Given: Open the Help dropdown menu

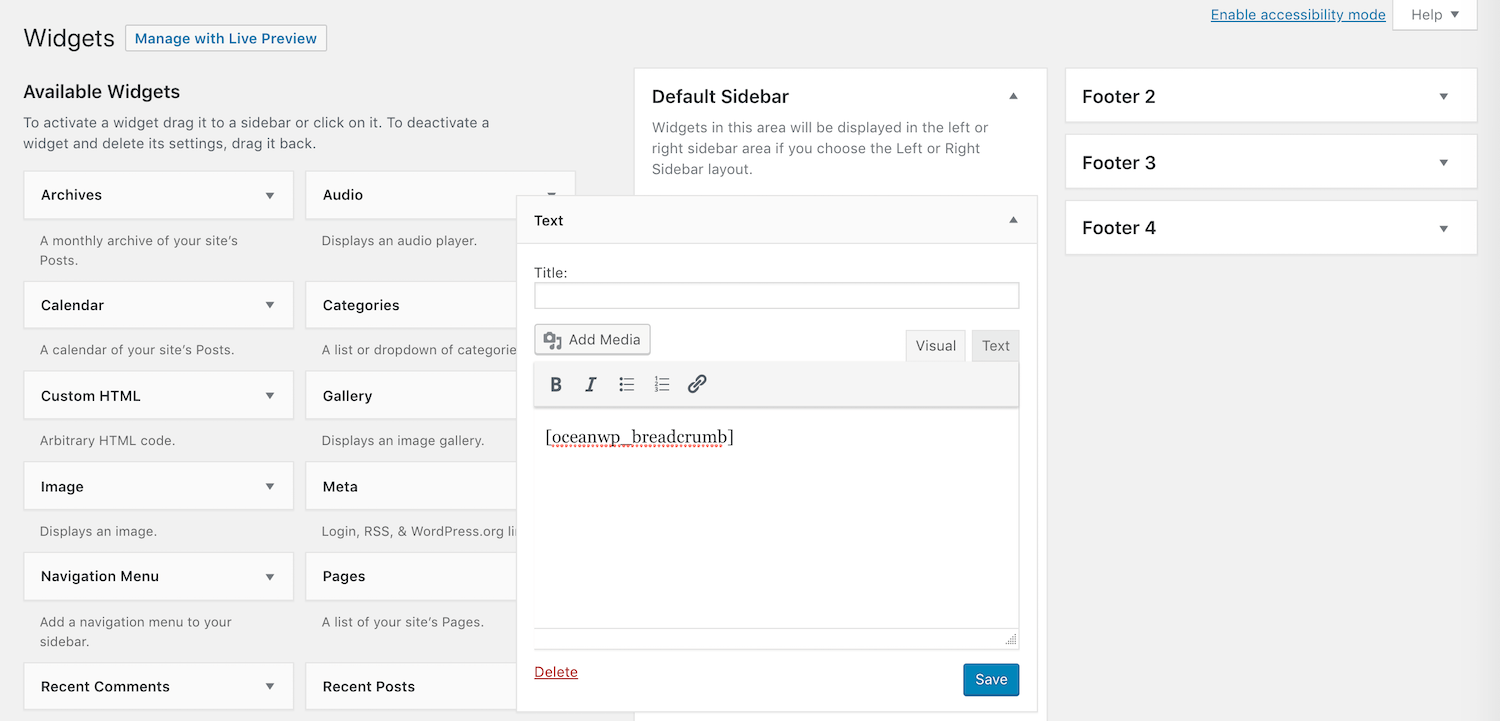Looking at the screenshot, I should coord(1434,14).
